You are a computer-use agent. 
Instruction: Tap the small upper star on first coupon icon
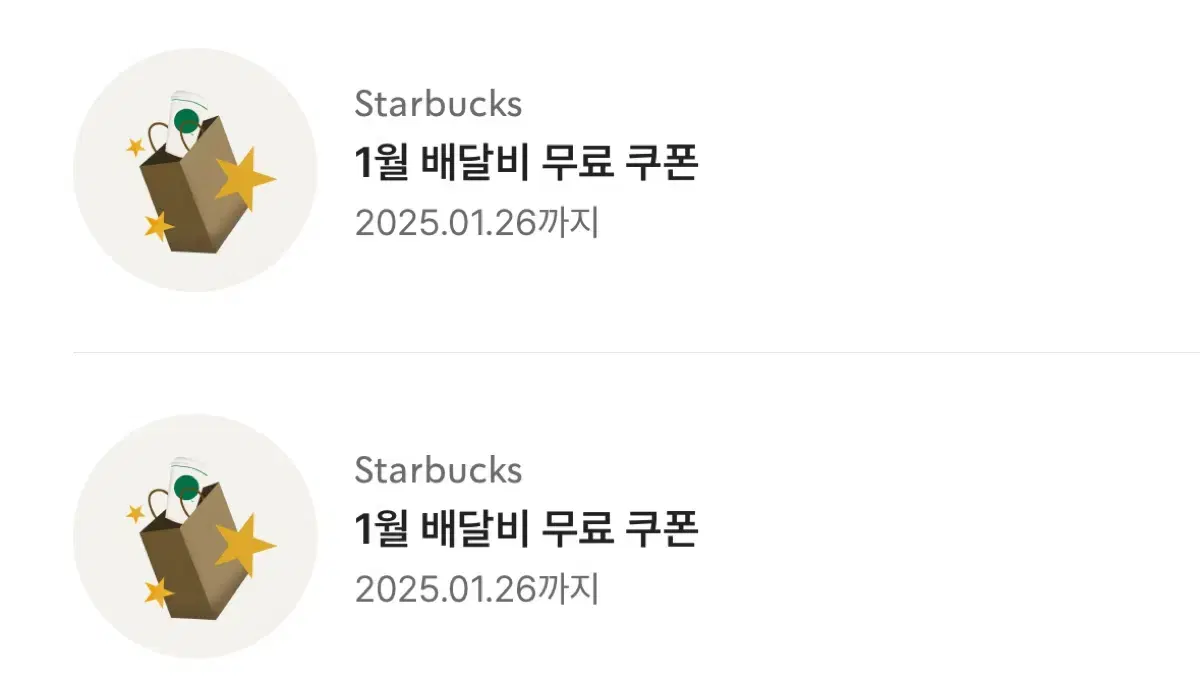pos(135,147)
